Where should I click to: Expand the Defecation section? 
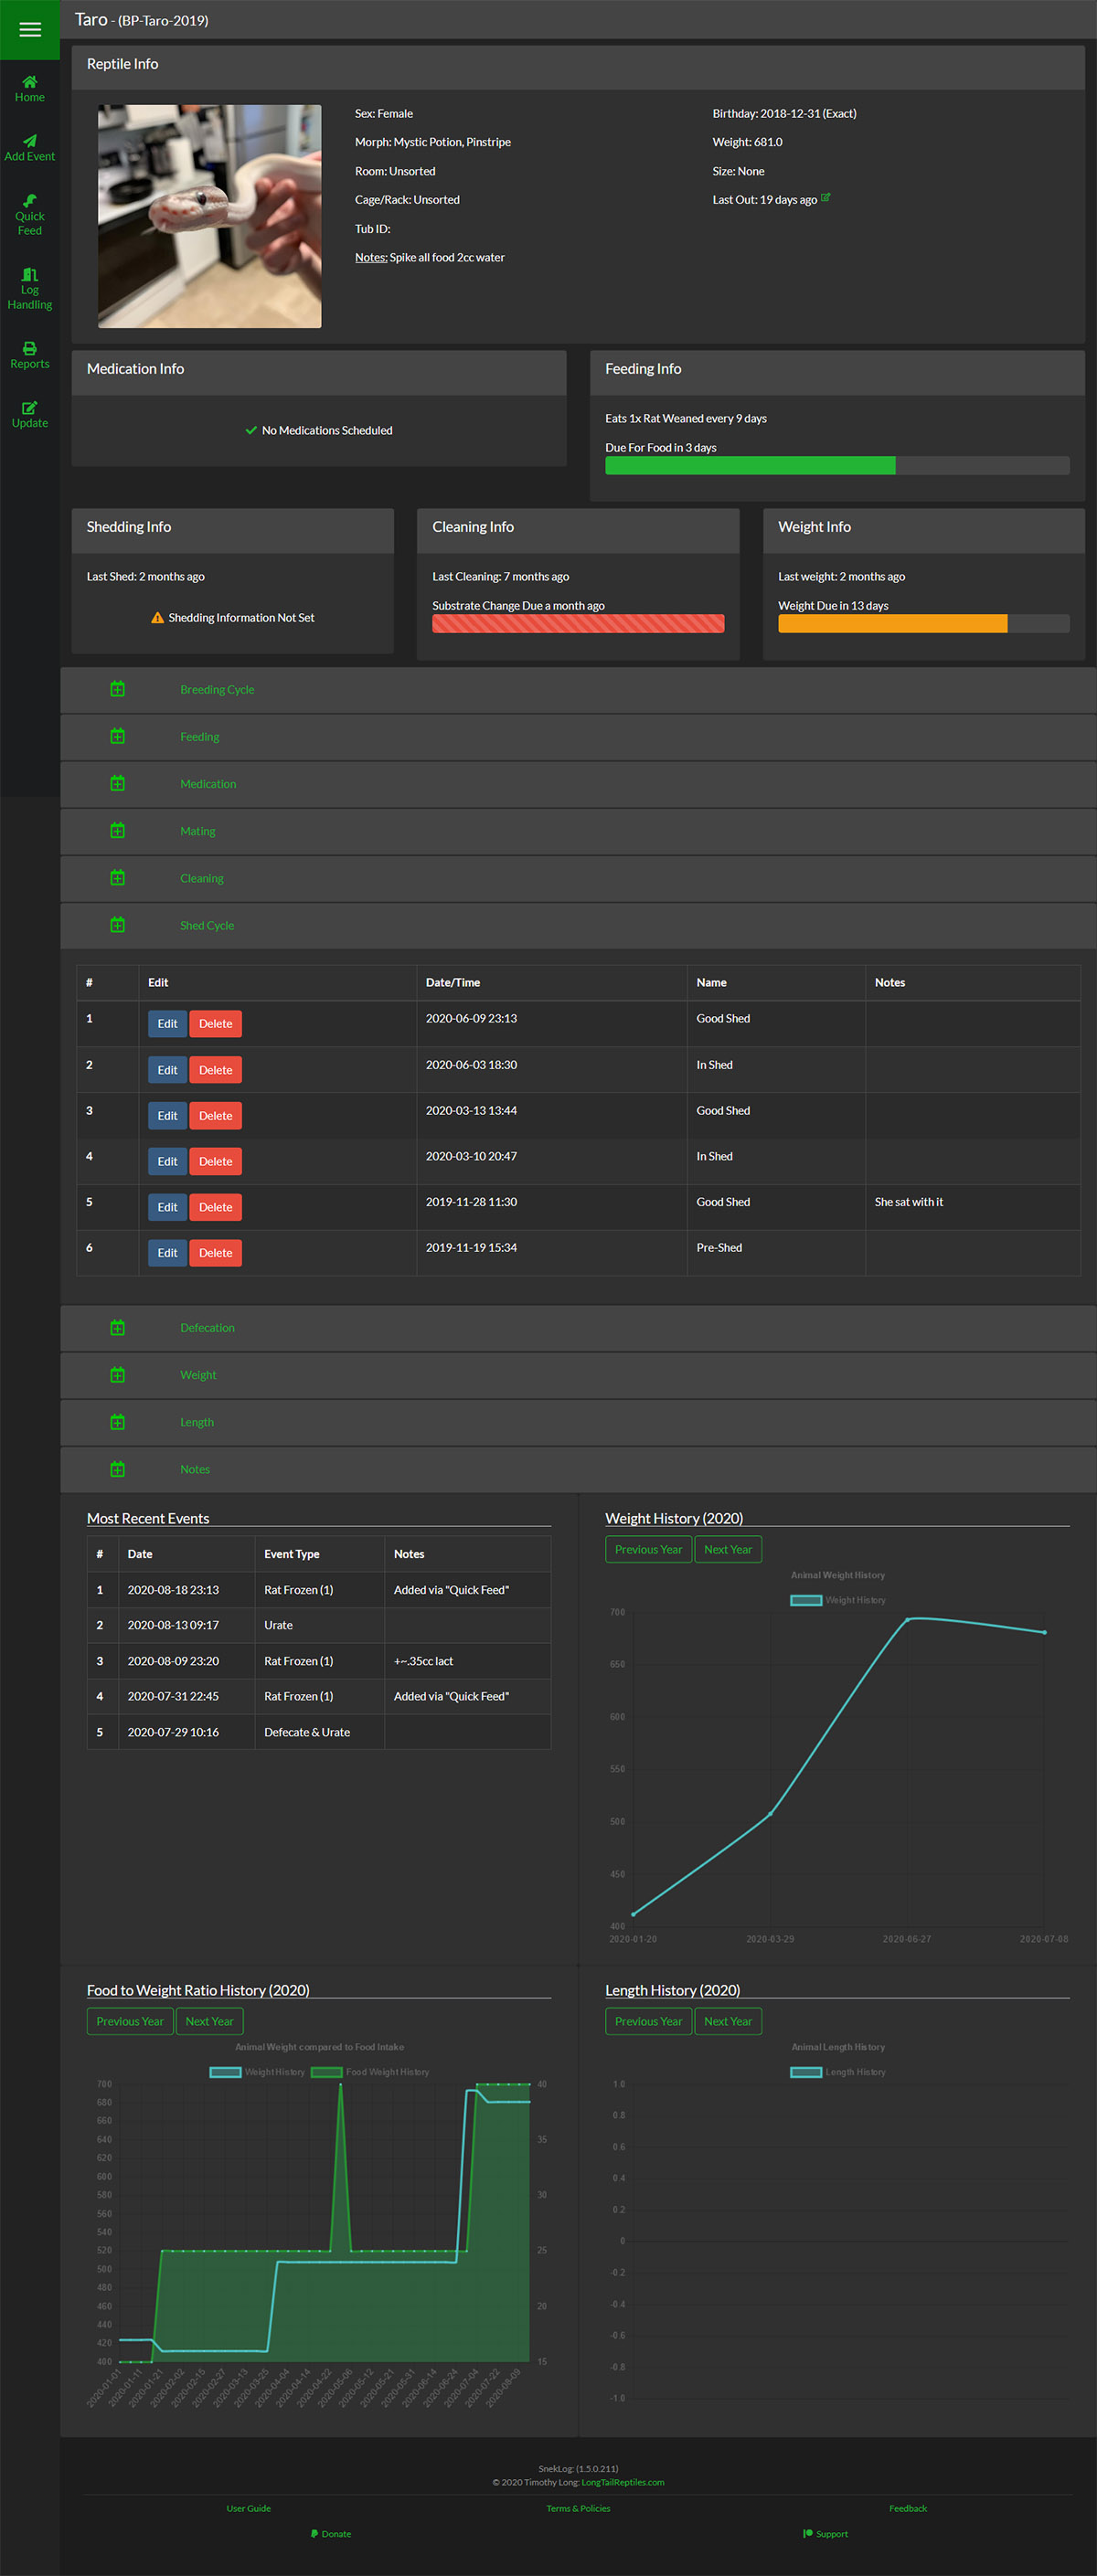click(x=207, y=1327)
